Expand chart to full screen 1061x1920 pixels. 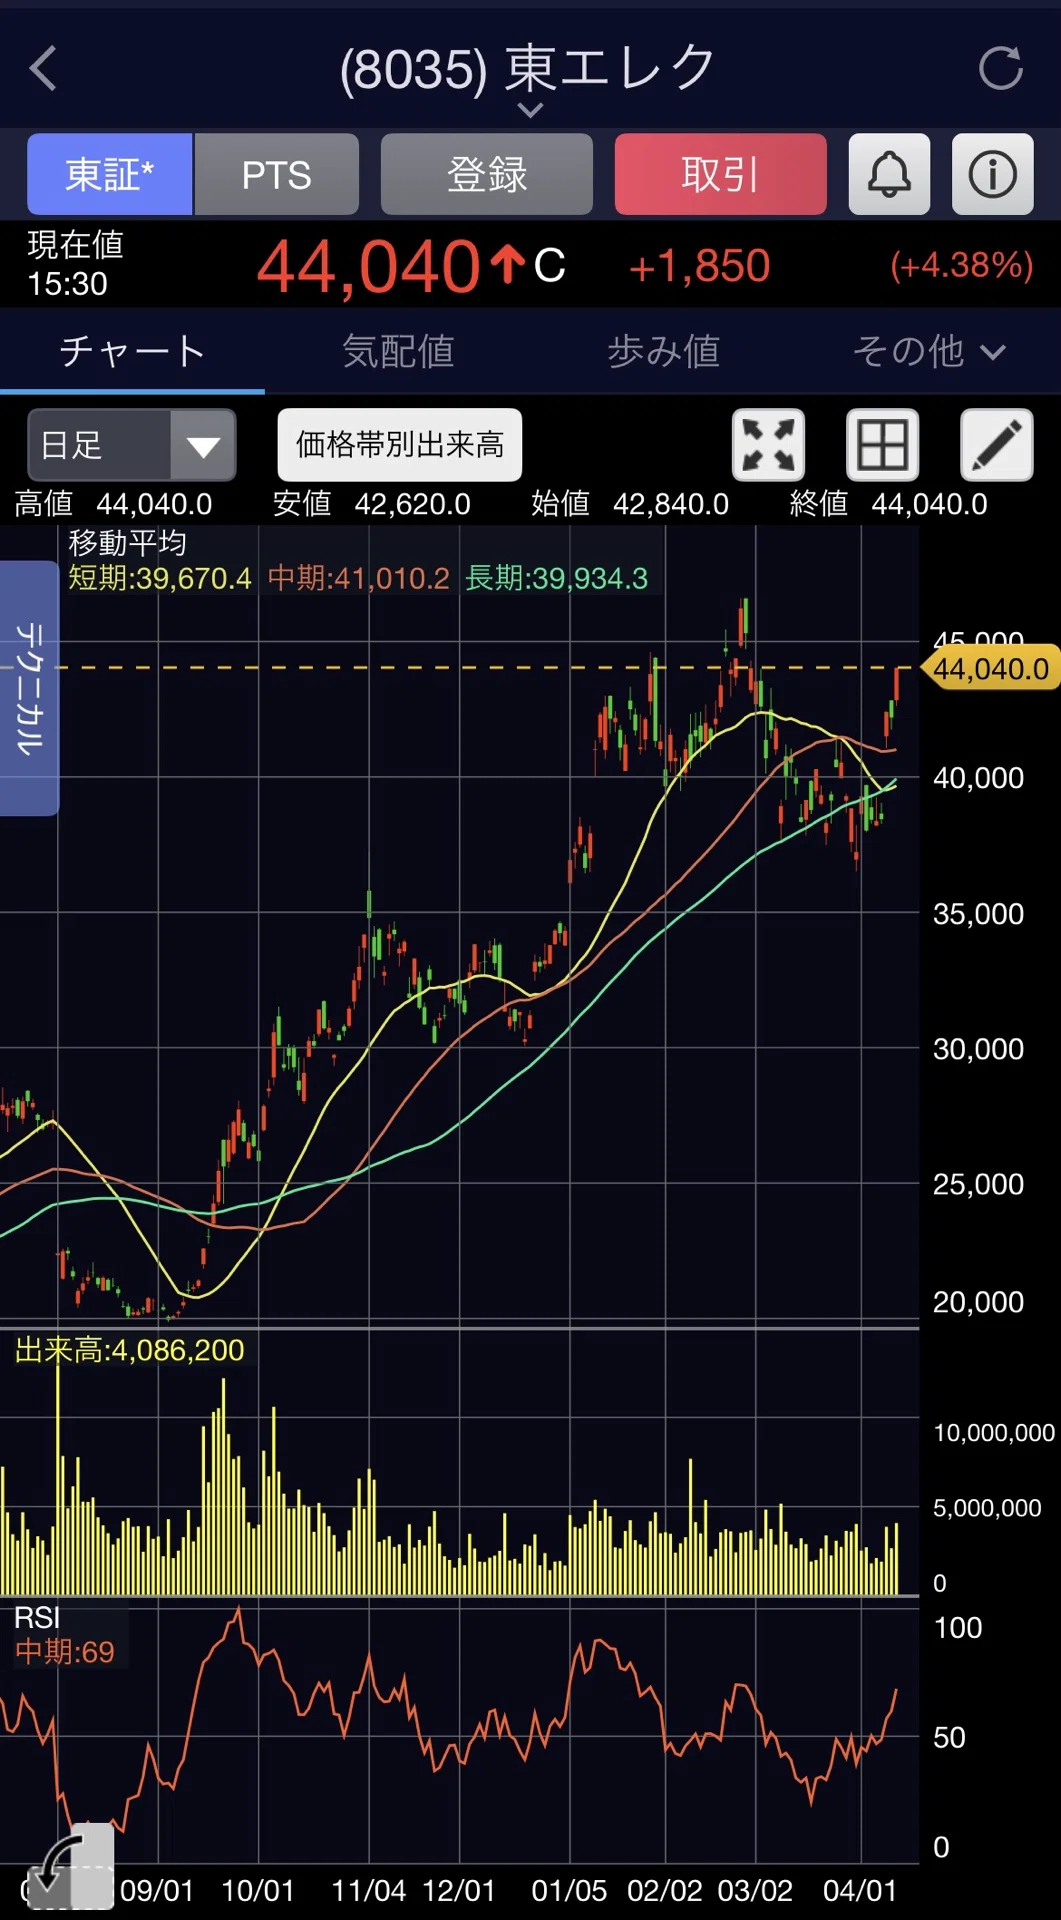point(768,445)
